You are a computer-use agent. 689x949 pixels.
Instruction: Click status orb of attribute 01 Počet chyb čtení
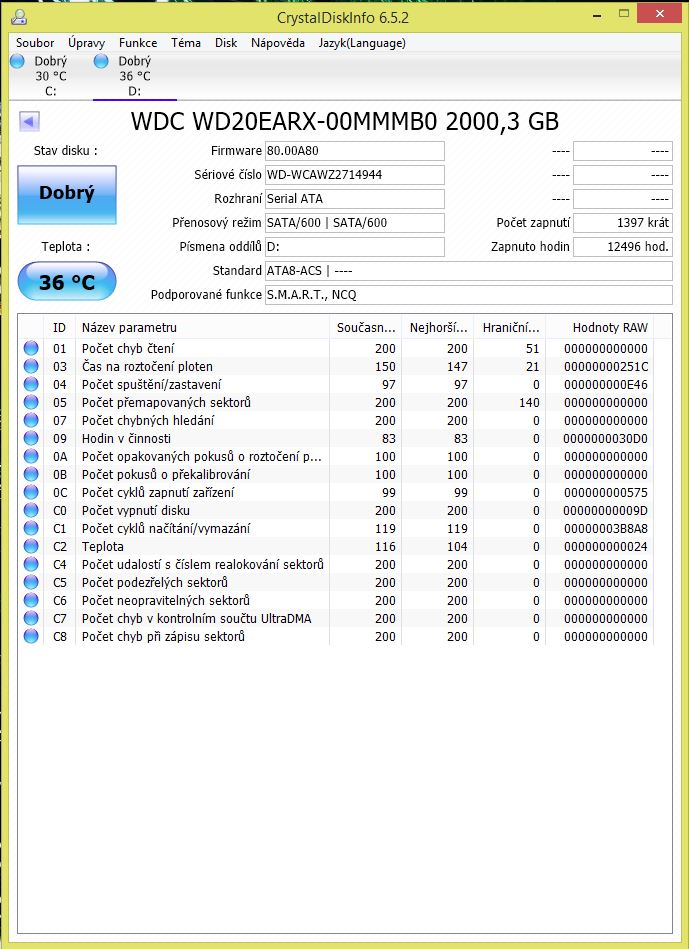tap(31, 348)
